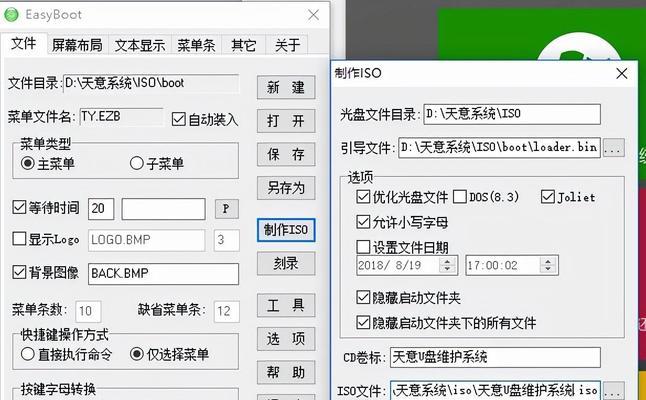Click the LOGO.BMP field
The image size is (646, 400).
pyautogui.click(x=146, y=240)
